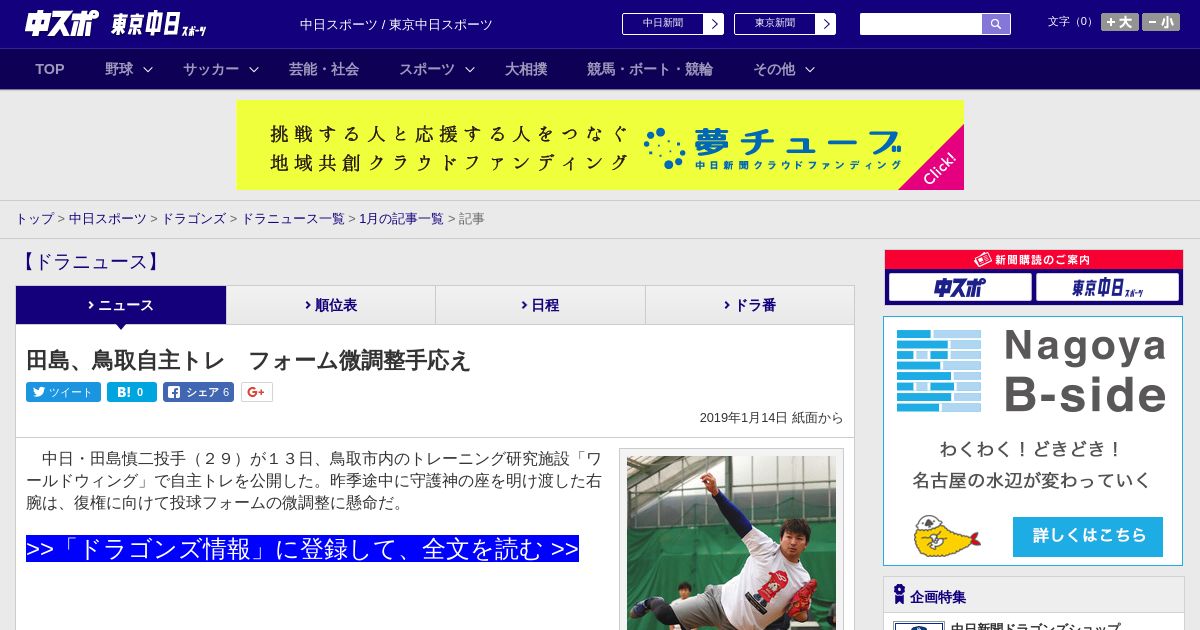1200x630 pixels.
Task: Switch to 順位表 tab
Action: point(331,305)
